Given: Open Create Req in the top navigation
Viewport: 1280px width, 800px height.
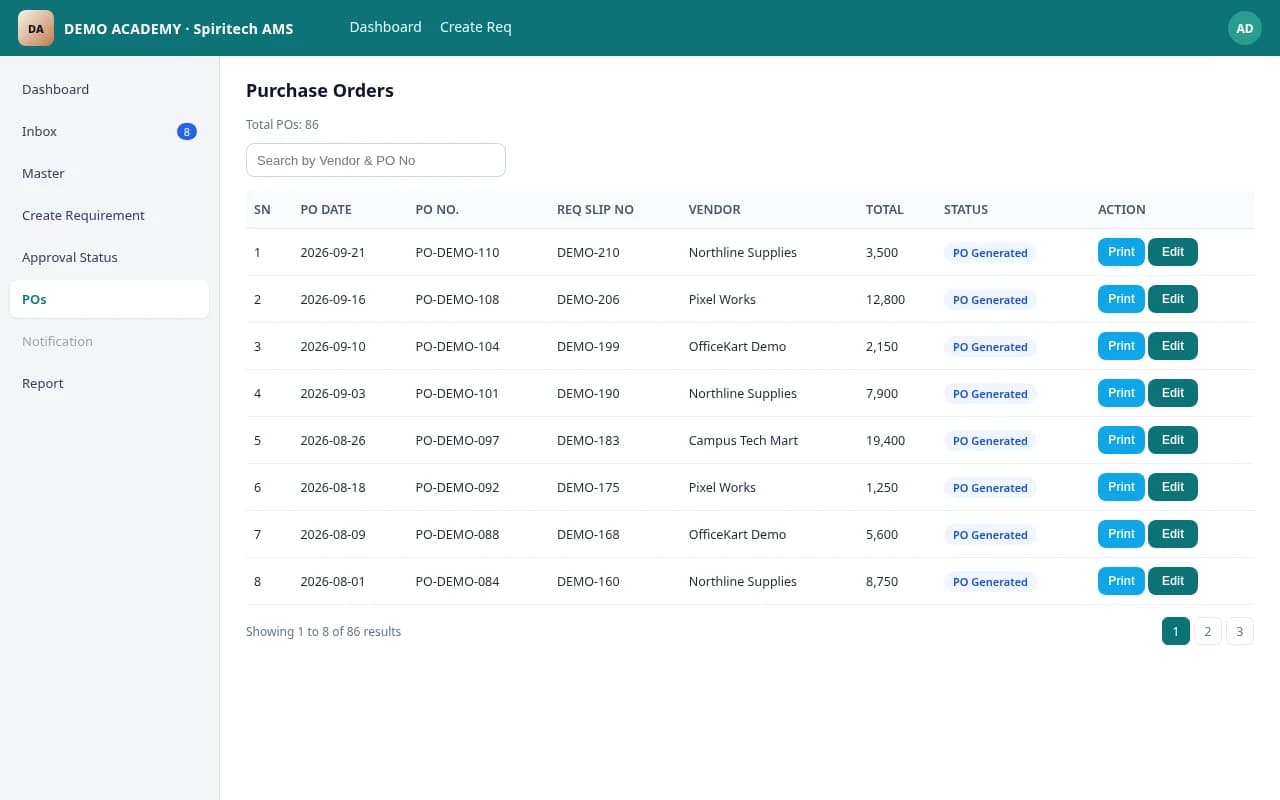Looking at the screenshot, I should 476,27.
